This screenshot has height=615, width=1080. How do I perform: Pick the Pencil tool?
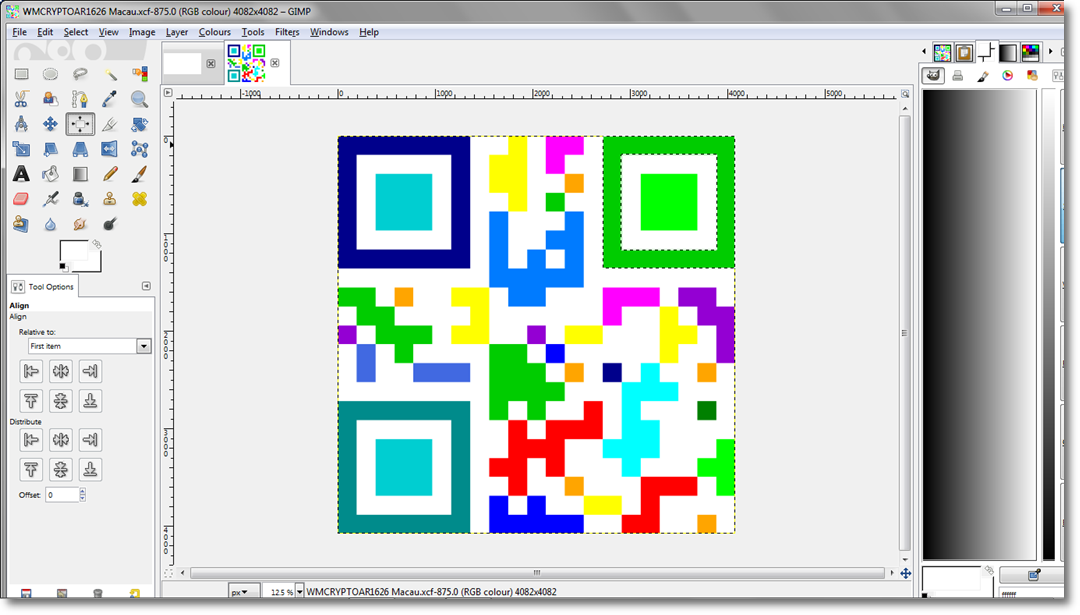click(110, 174)
